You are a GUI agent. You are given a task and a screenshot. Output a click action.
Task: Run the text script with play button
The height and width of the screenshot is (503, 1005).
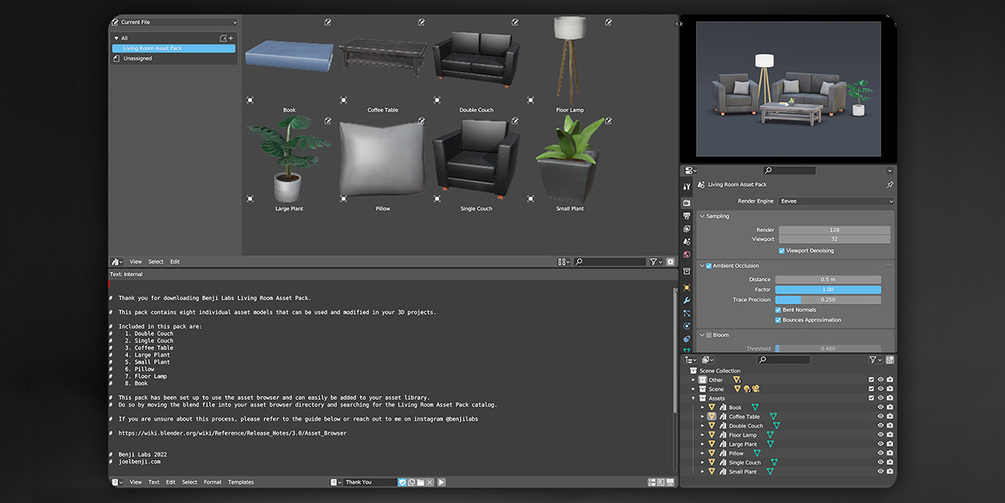441,482
